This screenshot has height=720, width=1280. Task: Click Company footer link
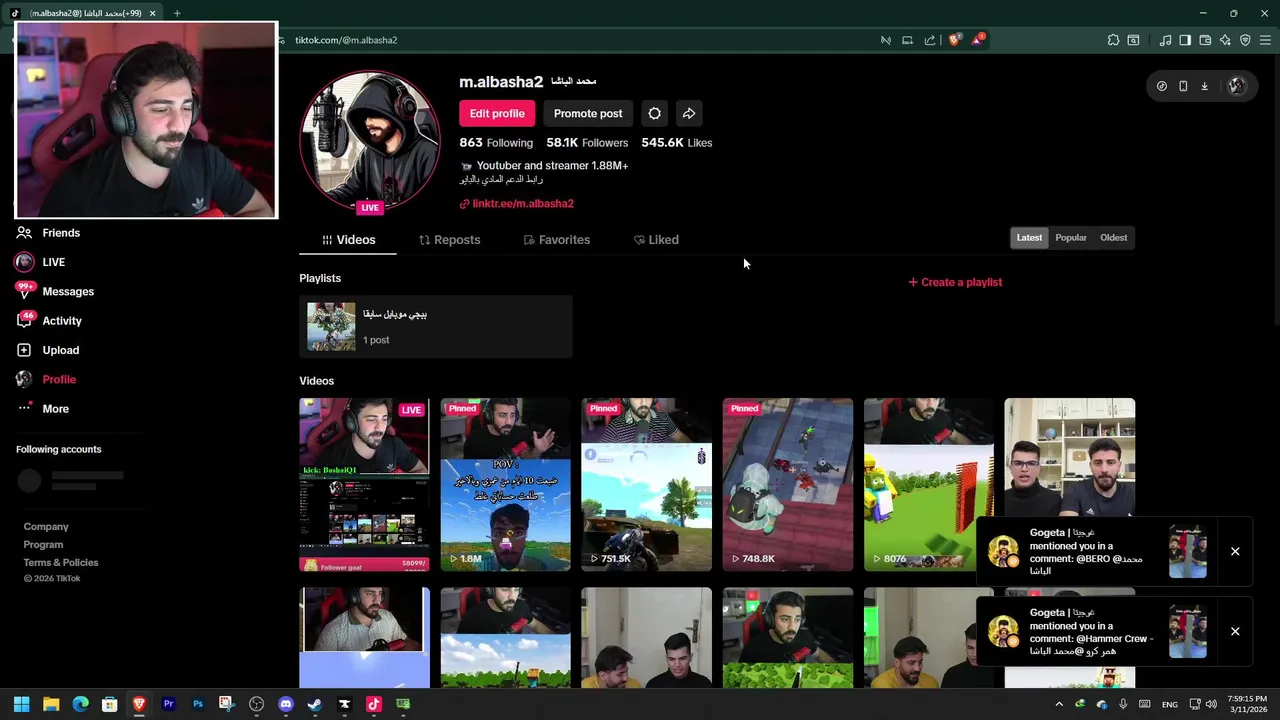[46, 527]
